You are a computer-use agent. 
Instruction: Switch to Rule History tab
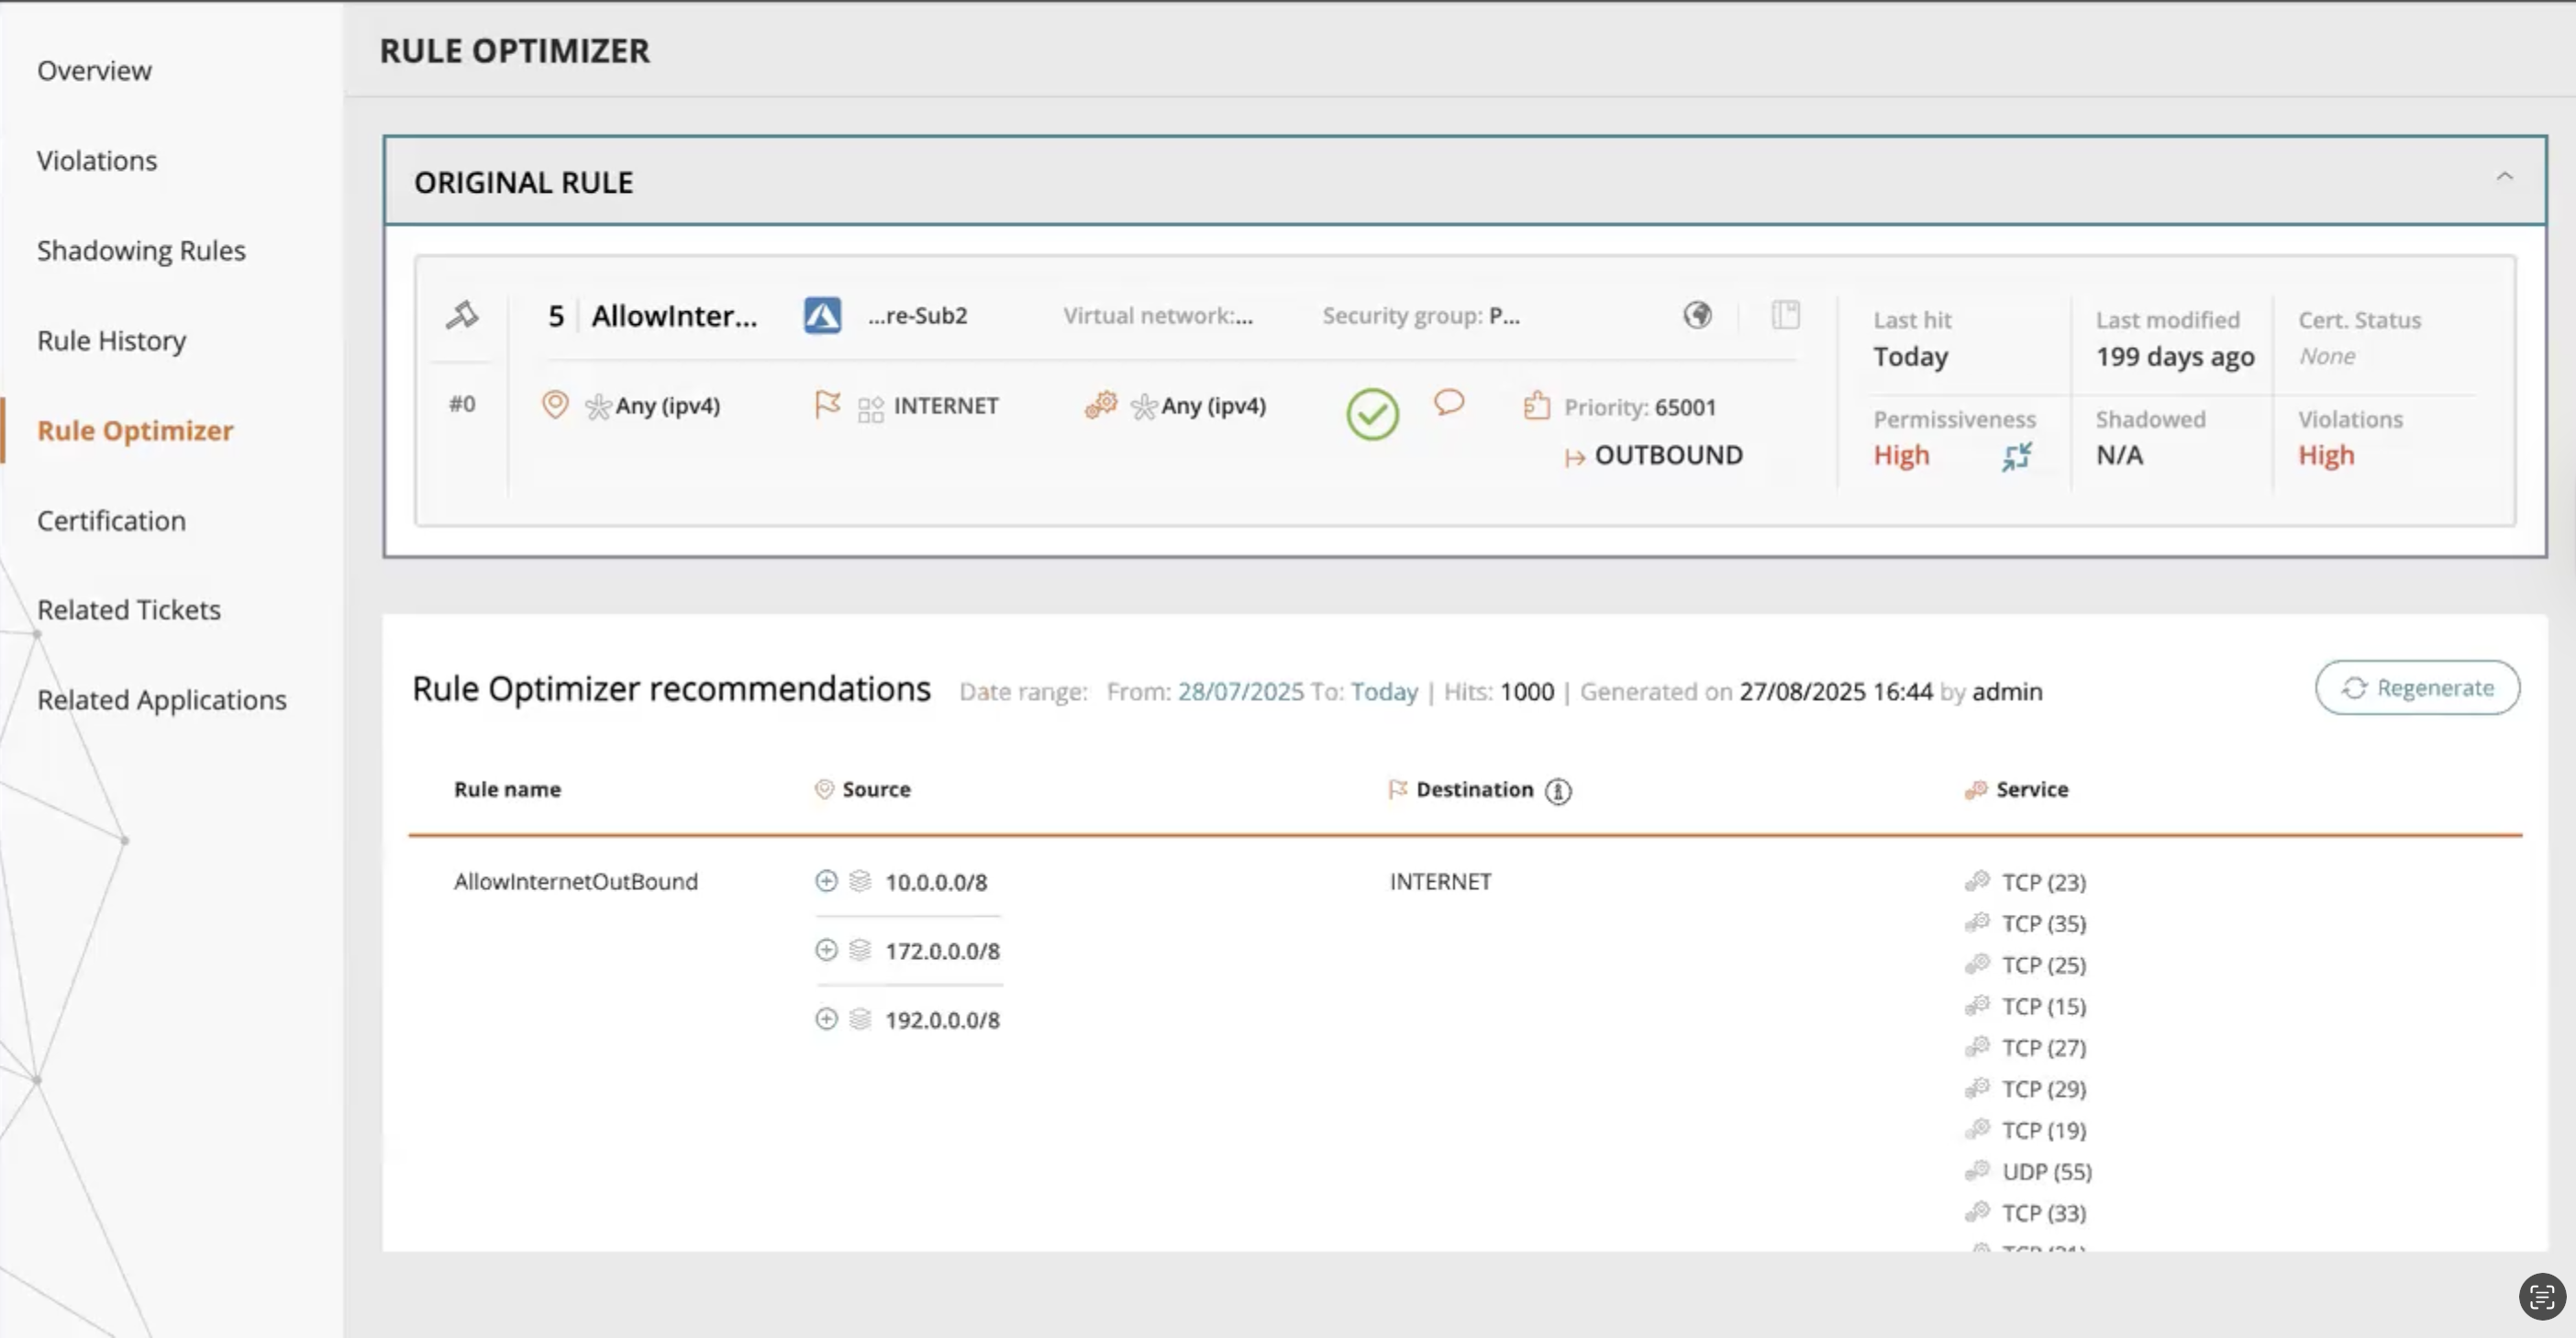click(x=111, y=340)
